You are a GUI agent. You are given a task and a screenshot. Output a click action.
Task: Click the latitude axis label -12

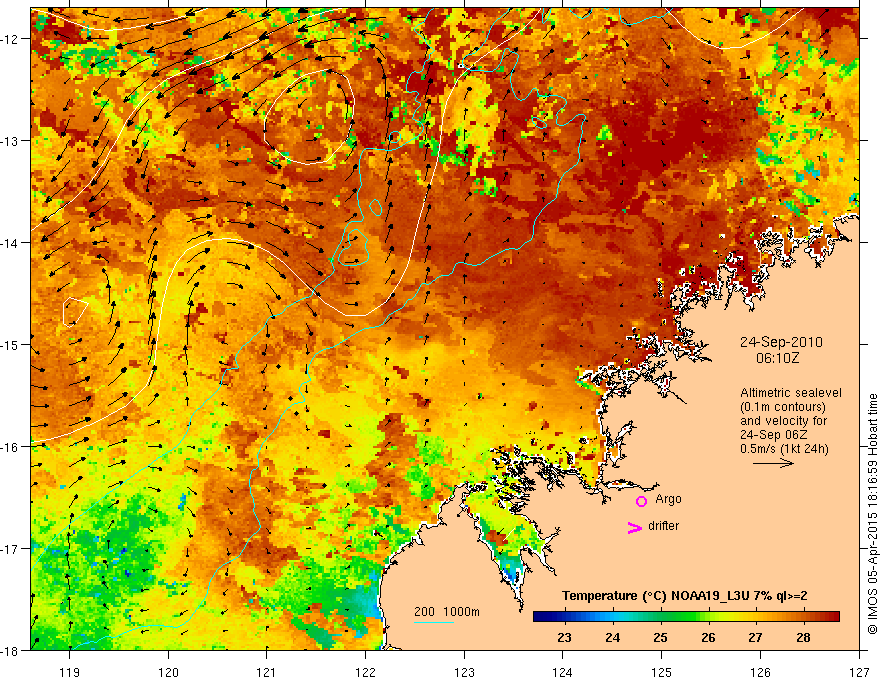pos(10,38)
